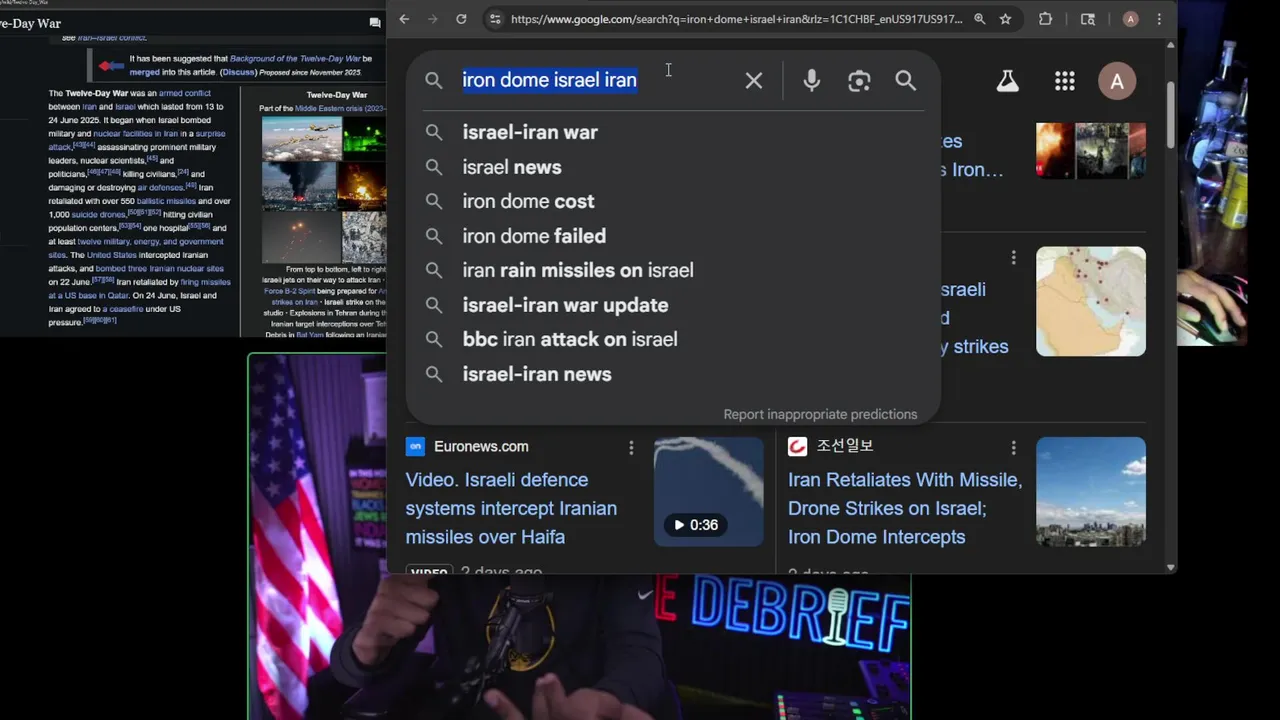Open Background of the Twelve-Day War link
This screenshot has width=1280, height=720.
[x=295, y=59]
